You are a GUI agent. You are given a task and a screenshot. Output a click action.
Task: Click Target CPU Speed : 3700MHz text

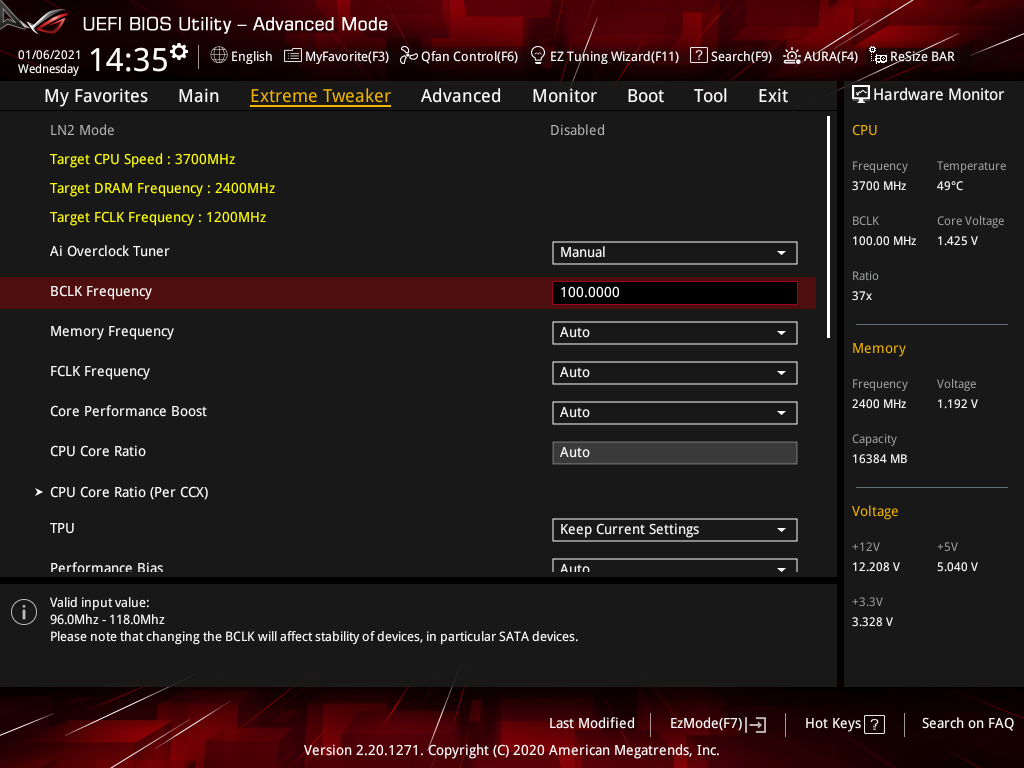142,159
